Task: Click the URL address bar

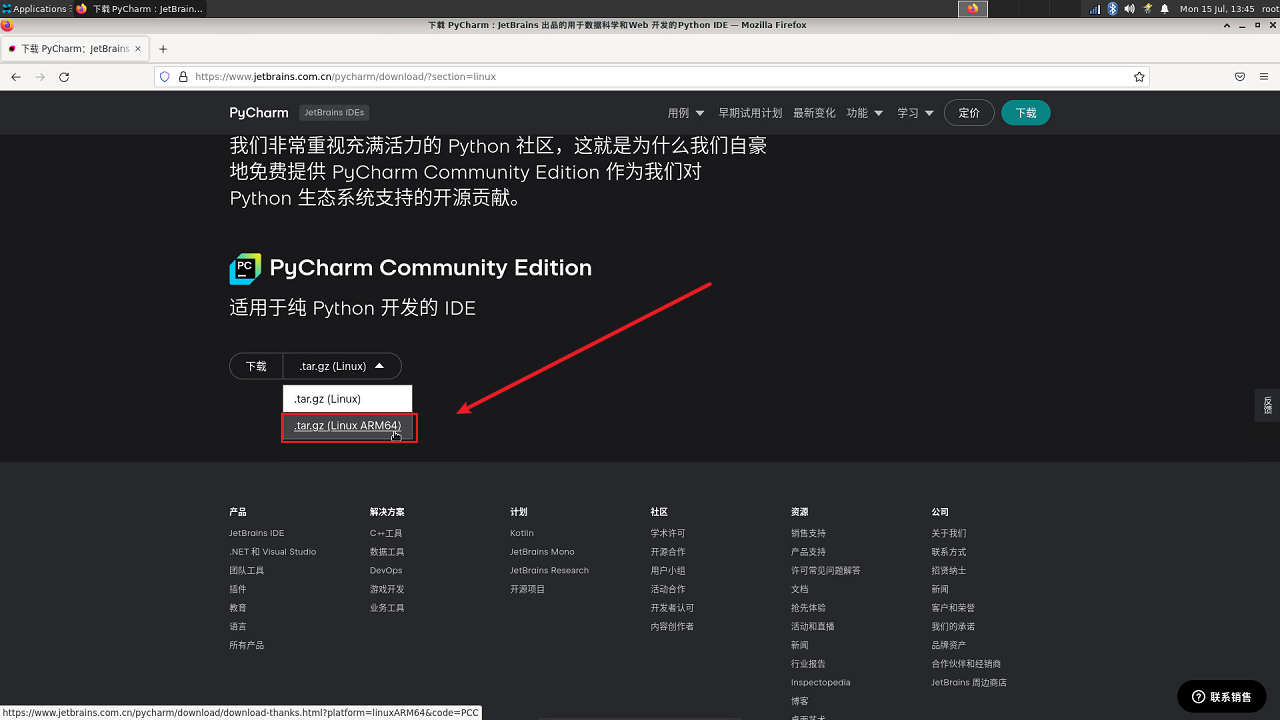Action: point(650,77)
